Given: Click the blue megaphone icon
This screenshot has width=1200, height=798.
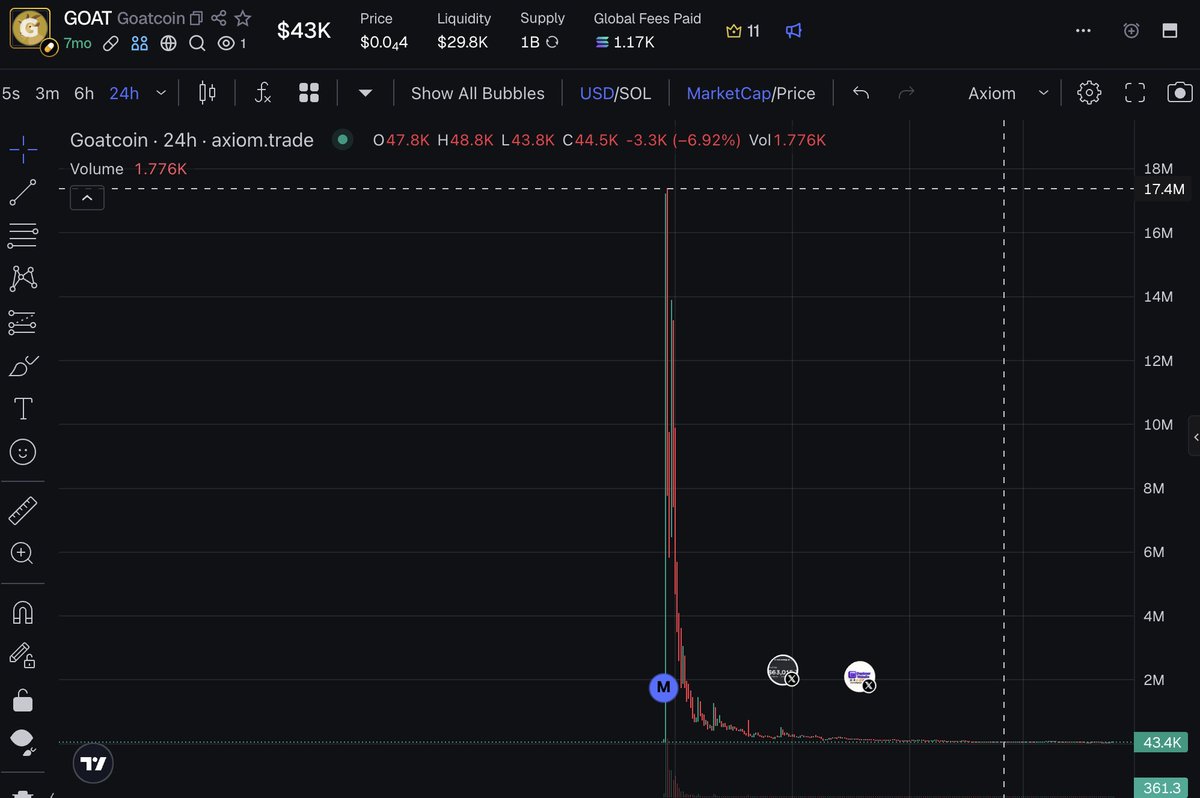Looking at the screenshot, I should pos(793,31).
